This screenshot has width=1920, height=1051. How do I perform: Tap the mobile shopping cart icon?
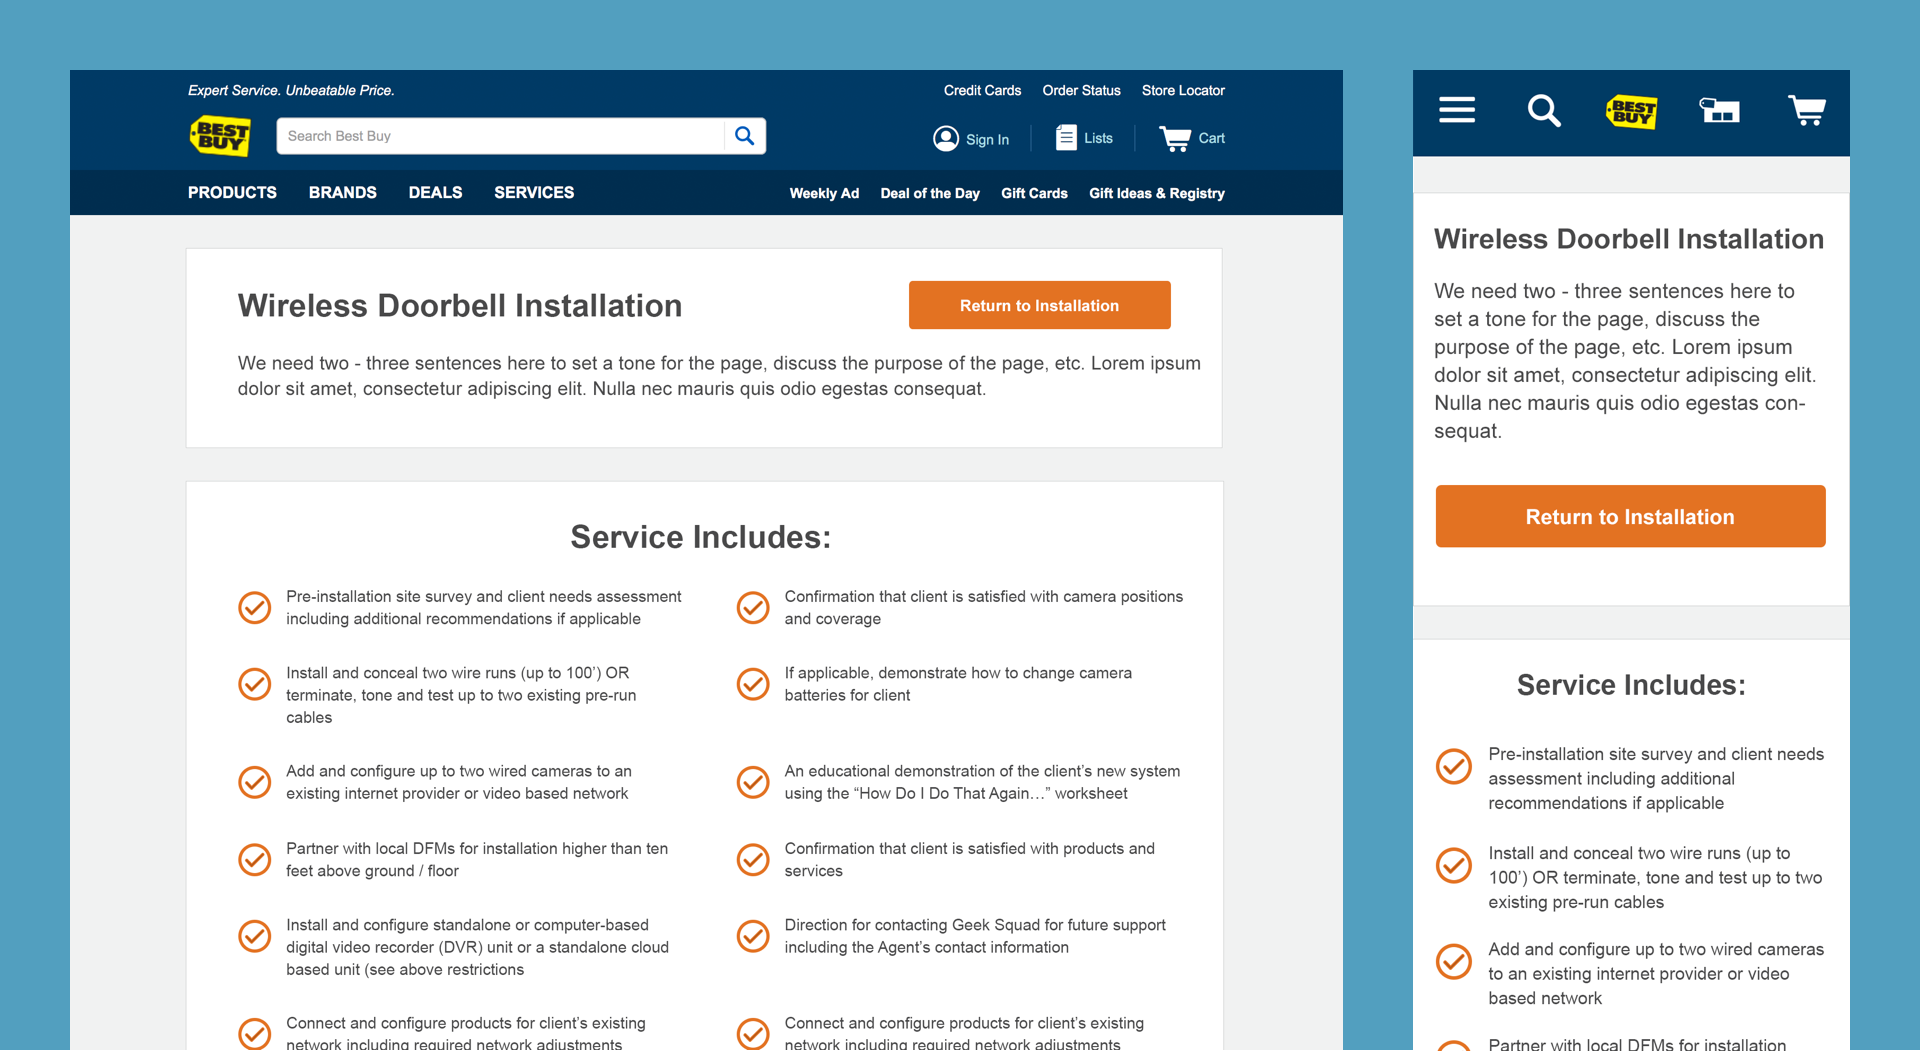click(x=1806, y=110)
